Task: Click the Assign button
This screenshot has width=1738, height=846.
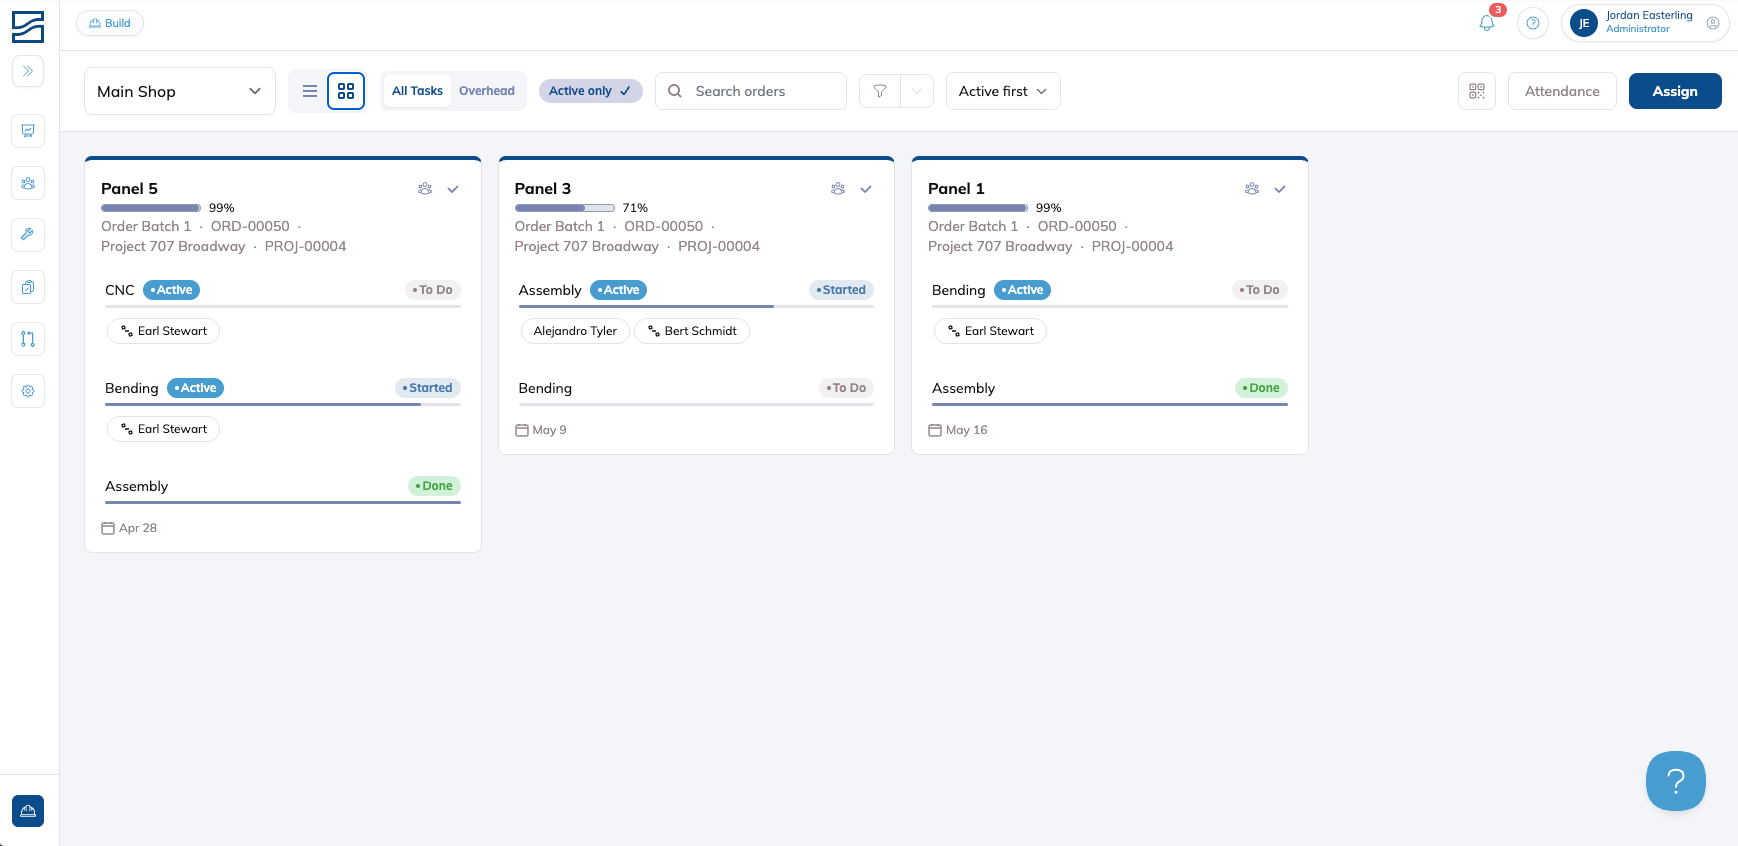Action: [1675, 91]
